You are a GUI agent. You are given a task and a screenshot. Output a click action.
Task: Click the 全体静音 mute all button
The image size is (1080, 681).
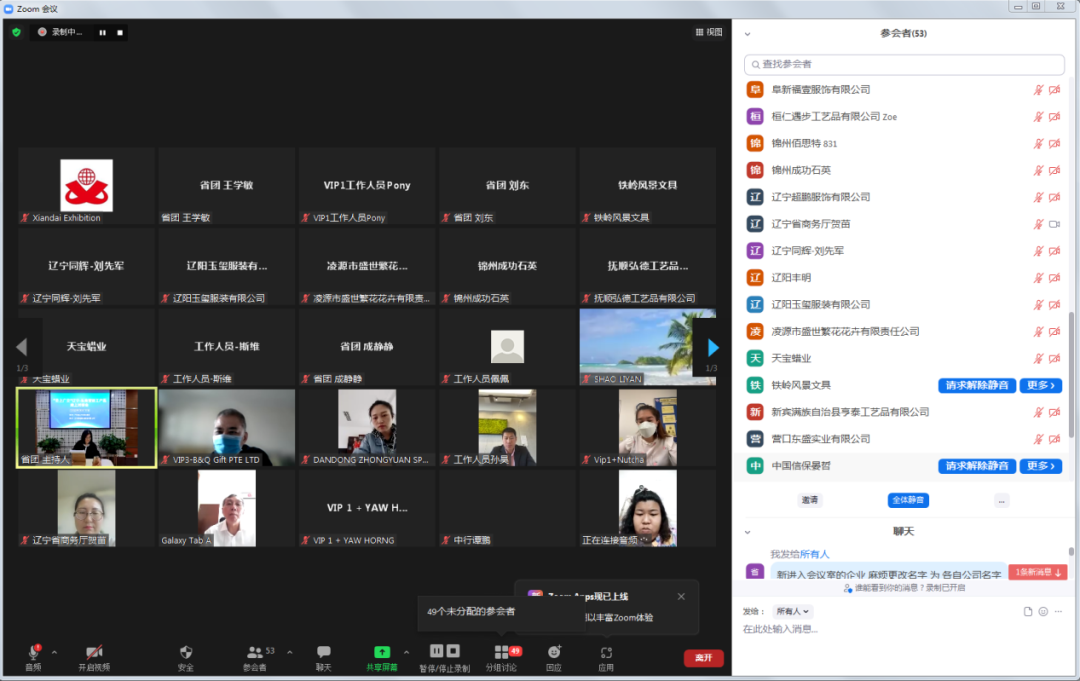908,500
